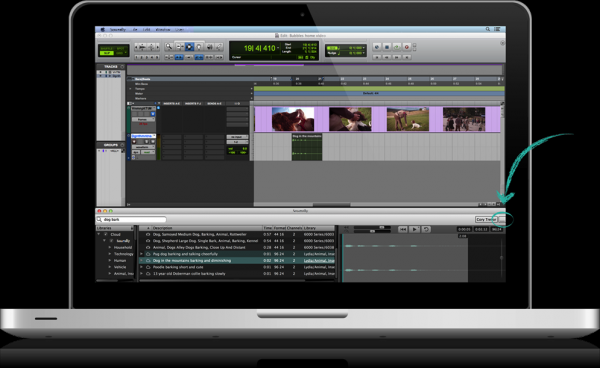Click the dog bark search field
Image resolution: width=600 pixels, height=368 pixels.
coord(131,220)
